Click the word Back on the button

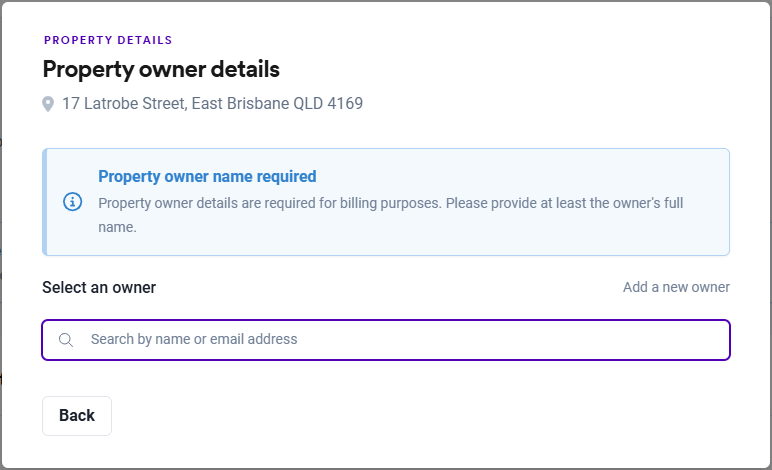77,416
